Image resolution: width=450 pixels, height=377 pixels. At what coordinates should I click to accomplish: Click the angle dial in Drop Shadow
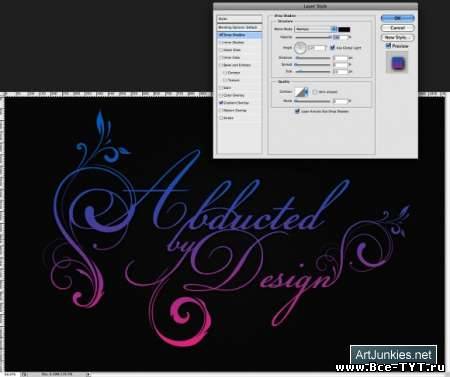click(x=300, y=48)
